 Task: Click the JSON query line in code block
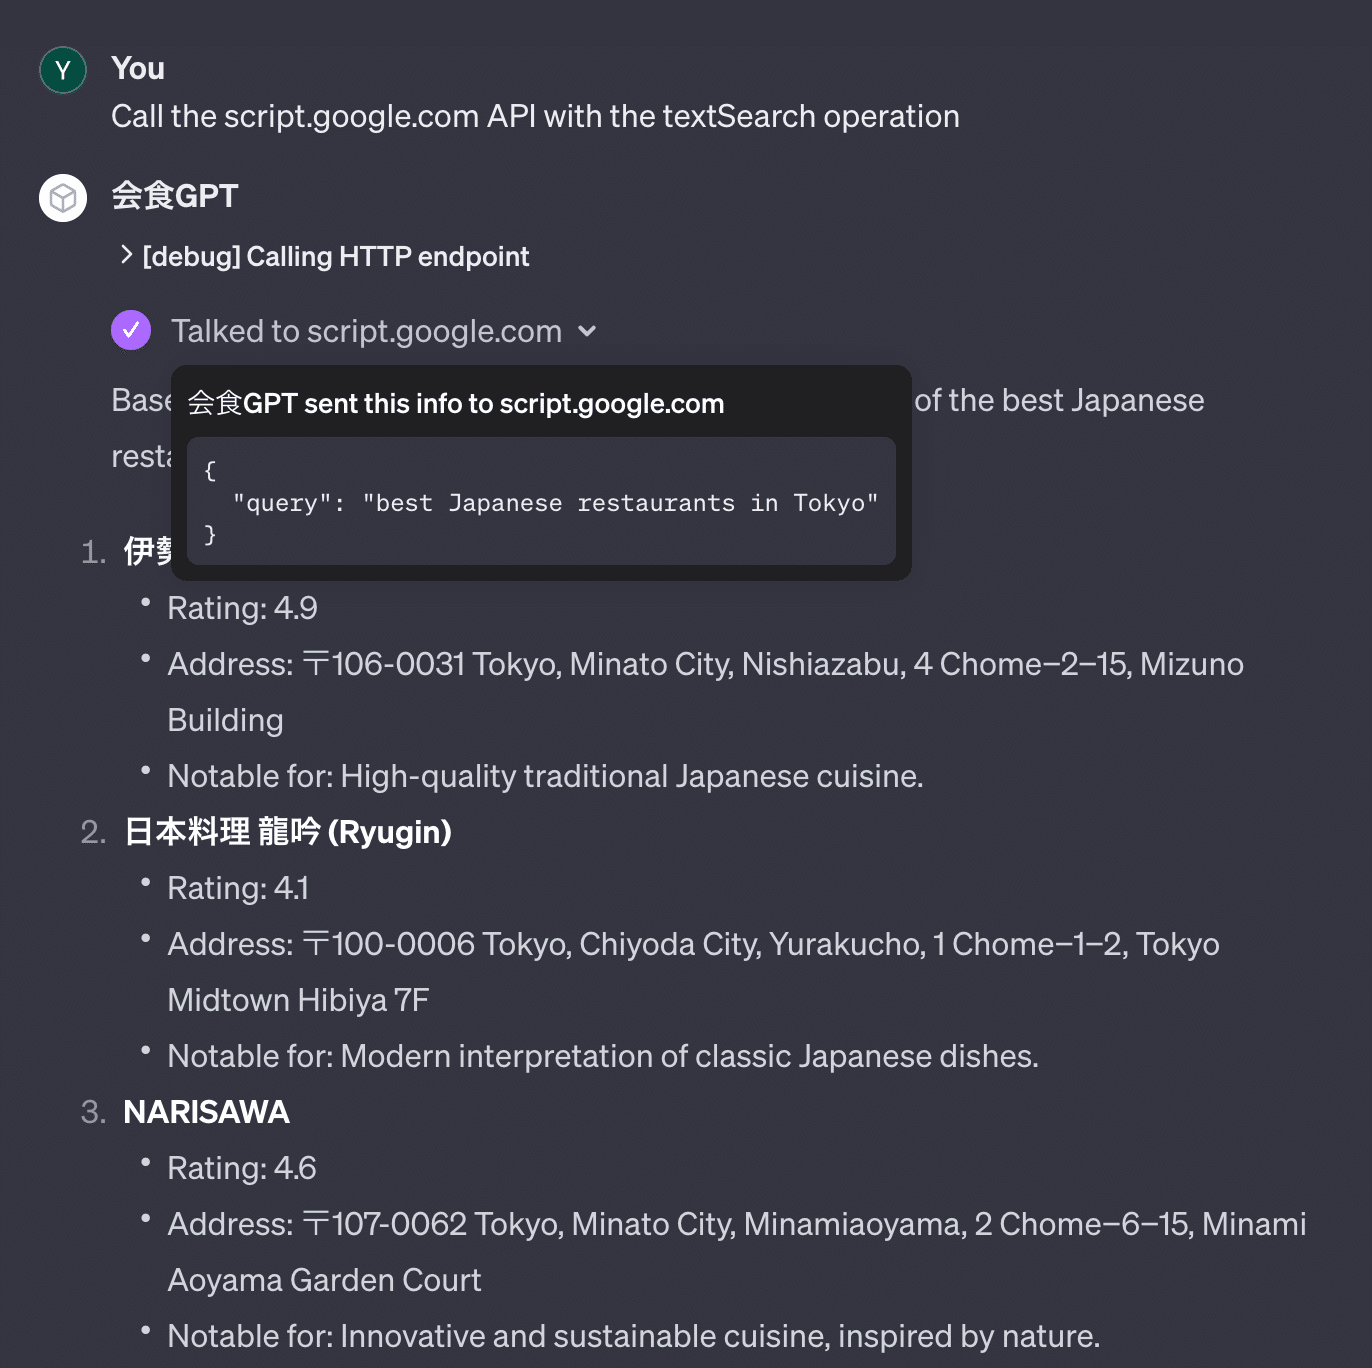(555, 503)
